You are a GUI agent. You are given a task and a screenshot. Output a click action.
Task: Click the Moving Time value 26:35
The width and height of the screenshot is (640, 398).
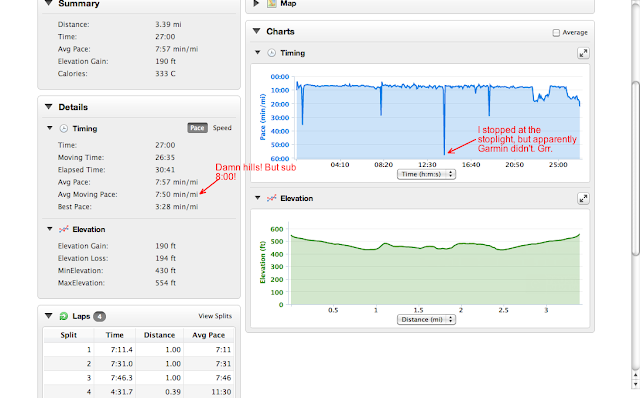(165, 158)
